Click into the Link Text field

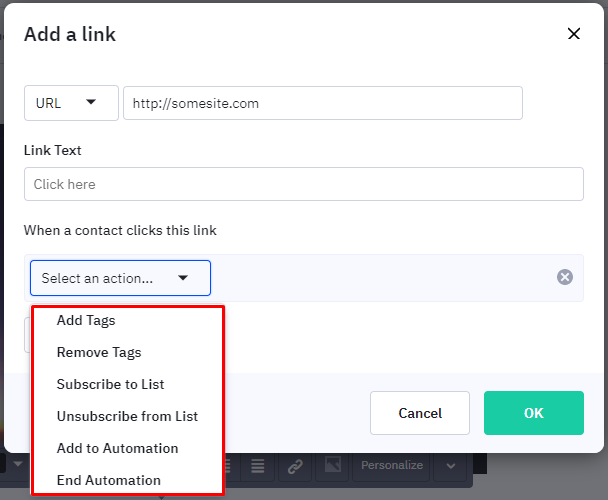pyautogui.click(x=304, y=184)
